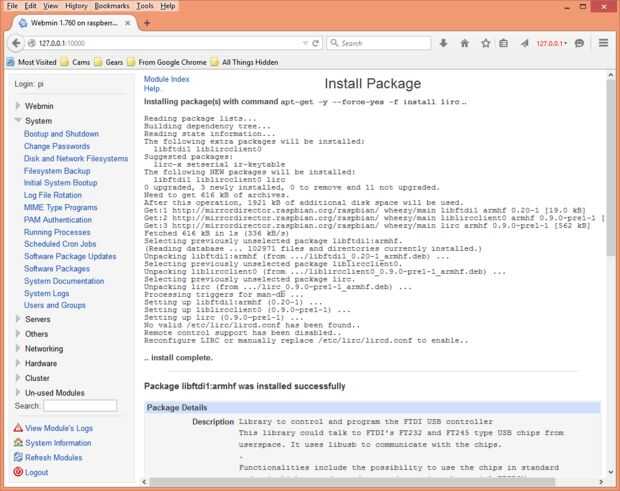This screenshot has height=491, width=620.
Task: Click the browser Search box
Action: pos(379,43)
